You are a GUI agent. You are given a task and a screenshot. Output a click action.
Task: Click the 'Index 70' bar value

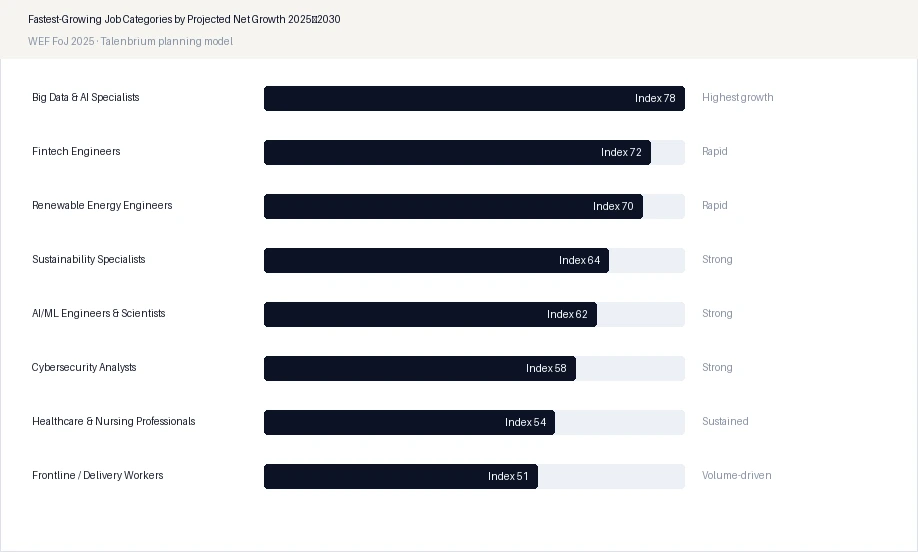(x=613, y=206)
